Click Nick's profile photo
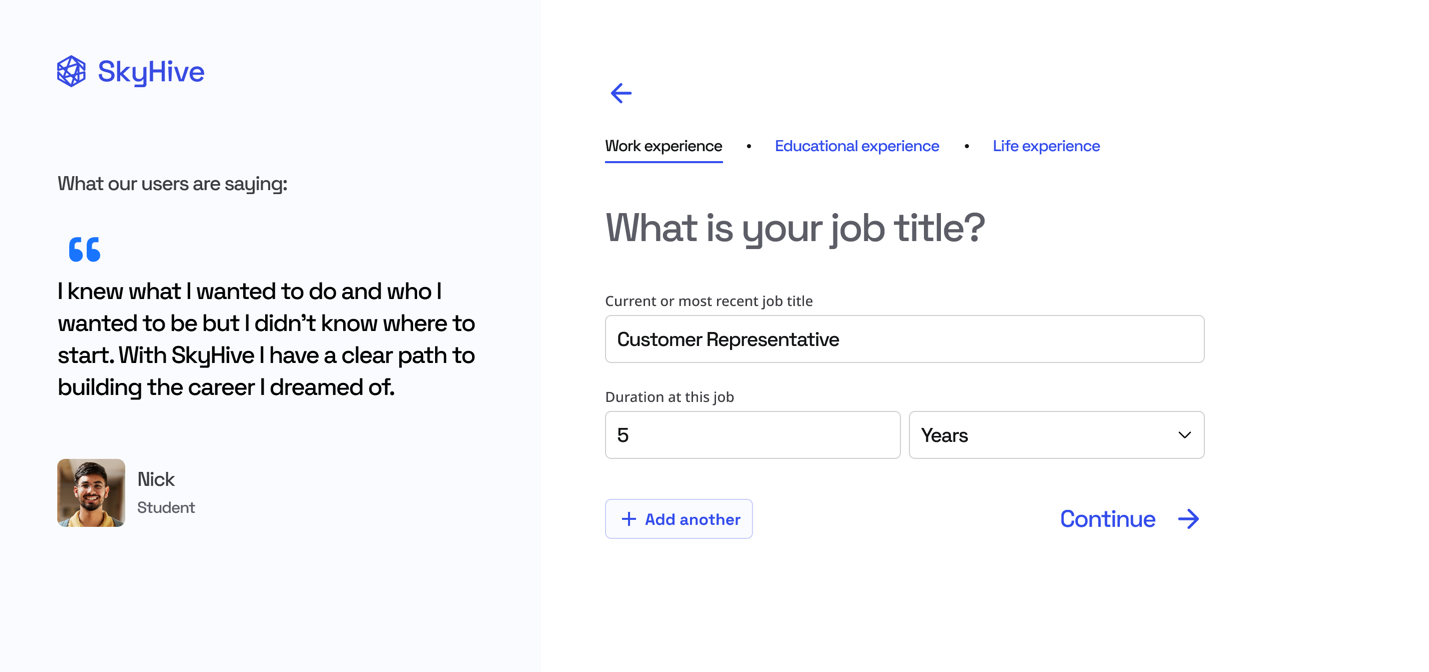This screenshot has width=1429, height=672. (x=91, y=493)
